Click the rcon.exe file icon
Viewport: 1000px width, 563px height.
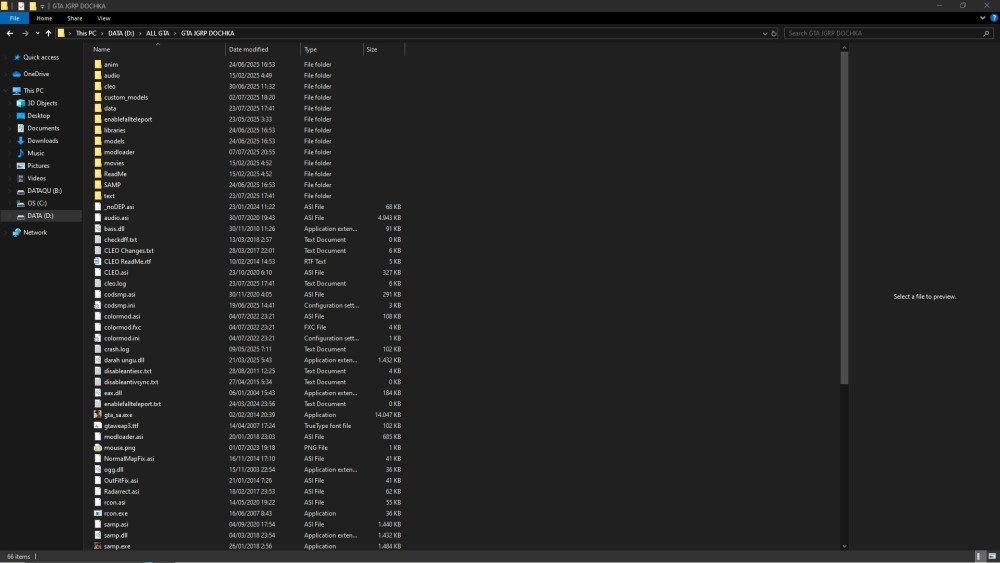pos(98,513)
